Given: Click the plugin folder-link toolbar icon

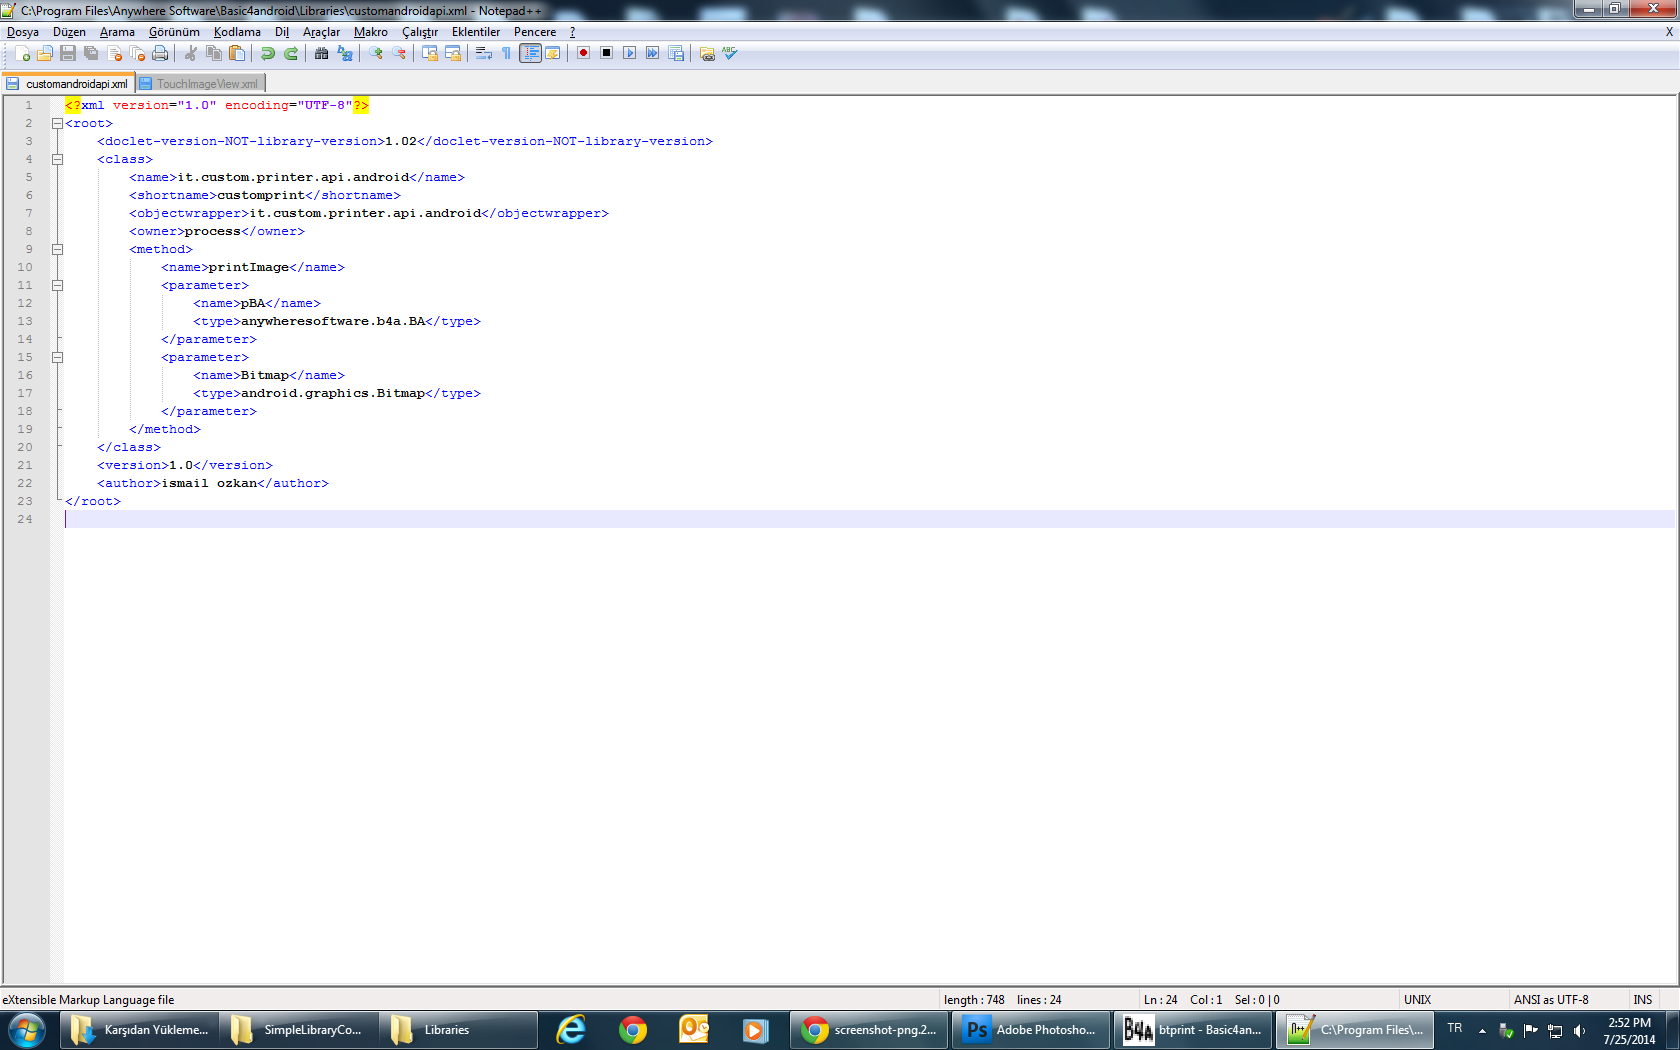Looking at the screenshot, I should point(707,53).
